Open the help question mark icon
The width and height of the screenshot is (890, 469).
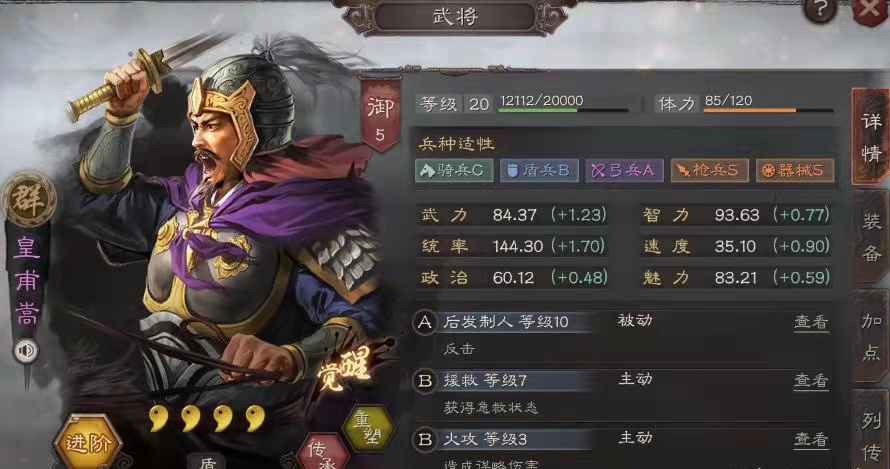click(820, 9)
